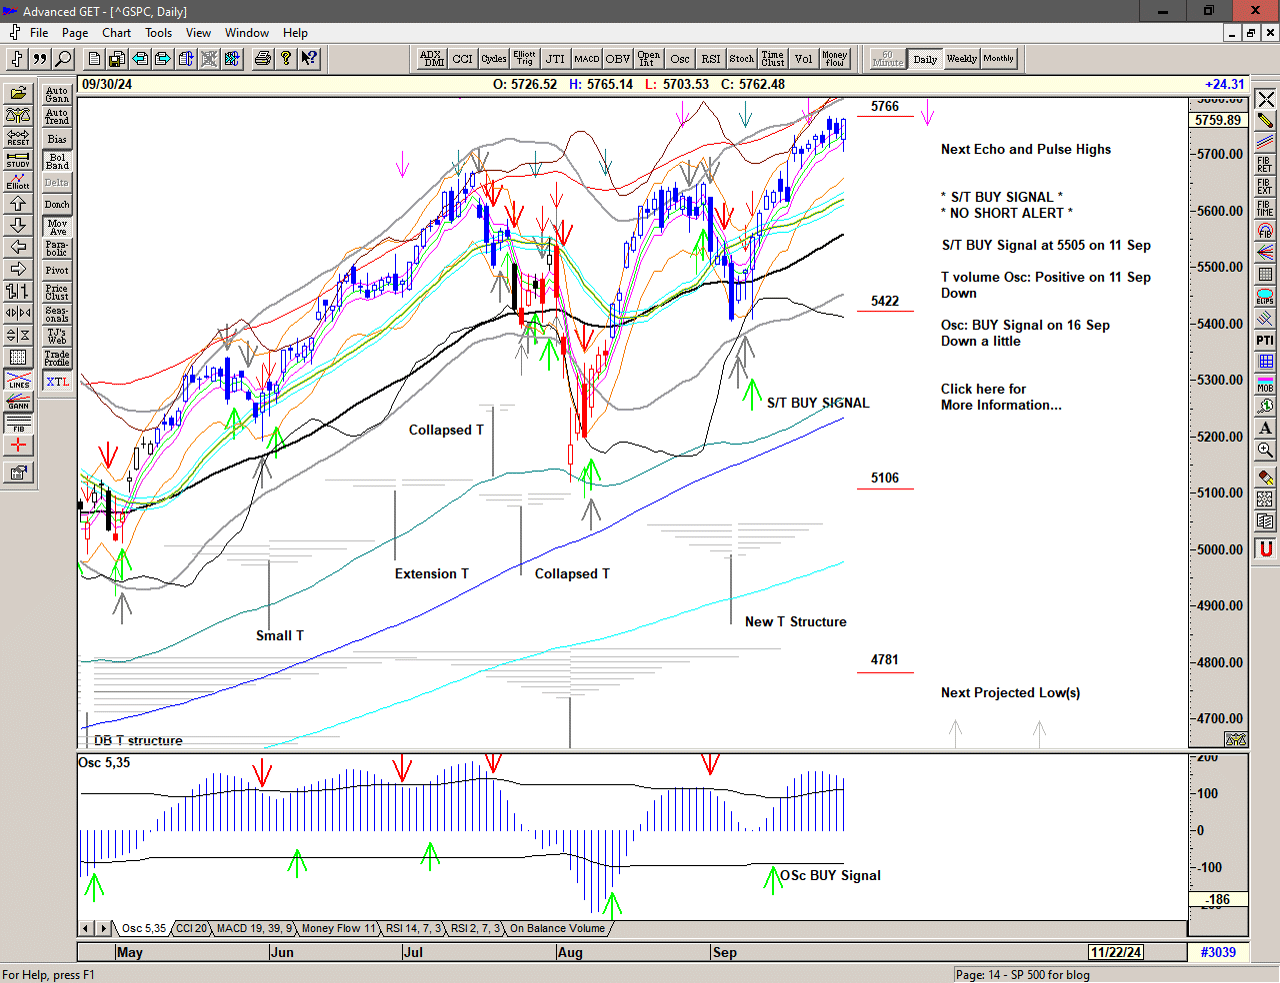The width and height of the screenshot is (1280, 983).
Task: Select the ELIPS ellipse tool
Action: coord(1265,296)
